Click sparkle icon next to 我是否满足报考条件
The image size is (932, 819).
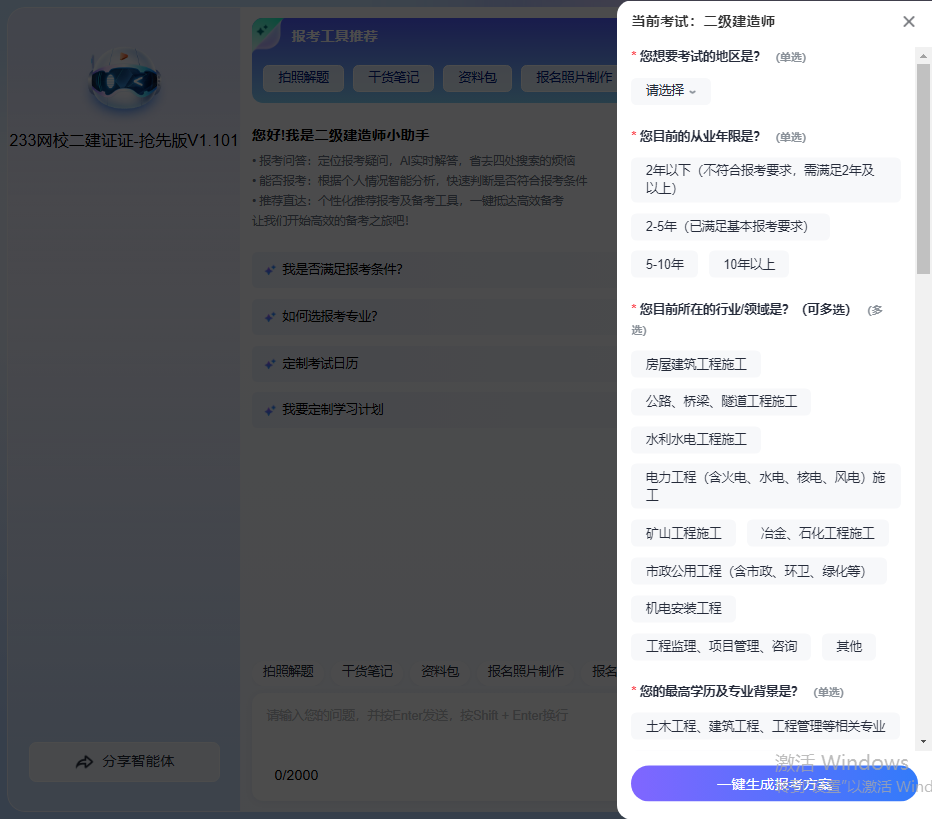point(269,269)
